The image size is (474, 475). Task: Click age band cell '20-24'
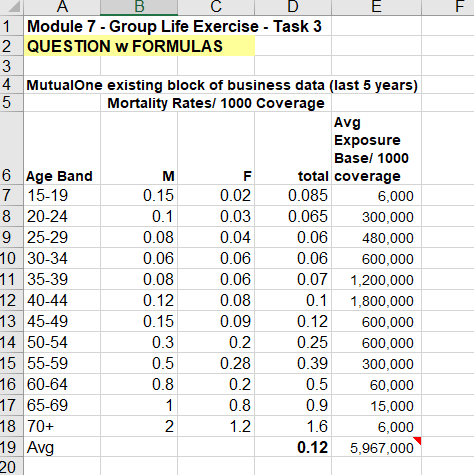pyautogui.click(x=62, y=216)
